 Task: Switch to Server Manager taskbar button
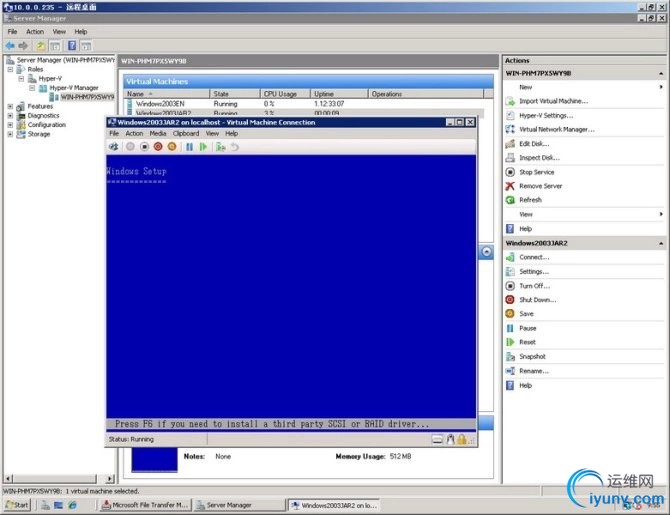[238, 505]
